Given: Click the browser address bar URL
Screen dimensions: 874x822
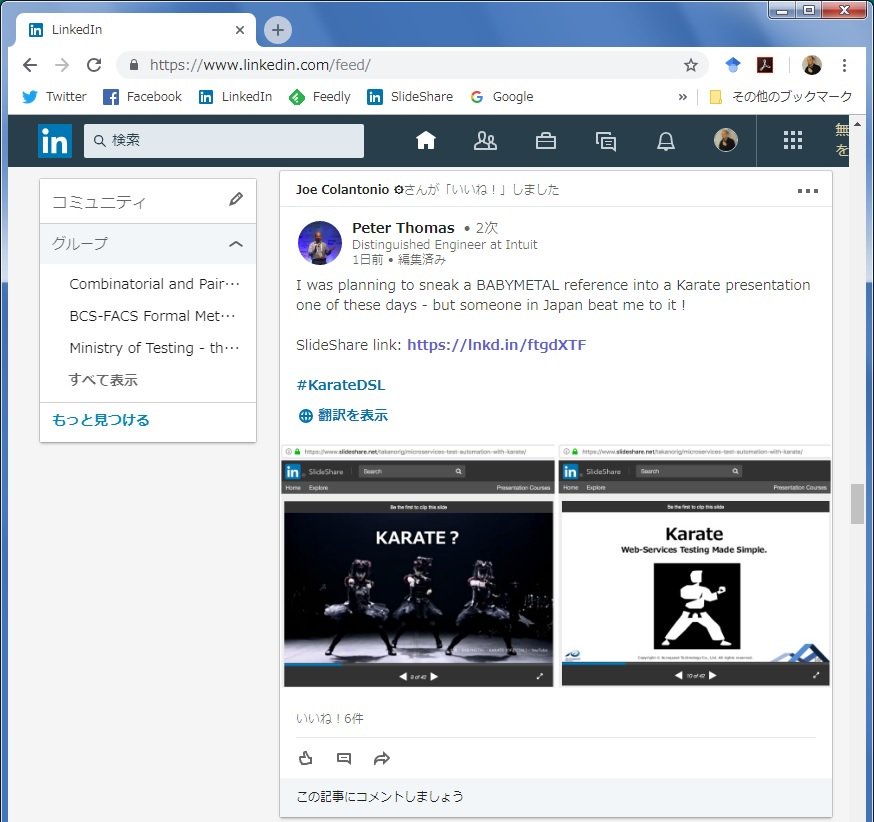Looking at the screenshot, I should (260, 65).
